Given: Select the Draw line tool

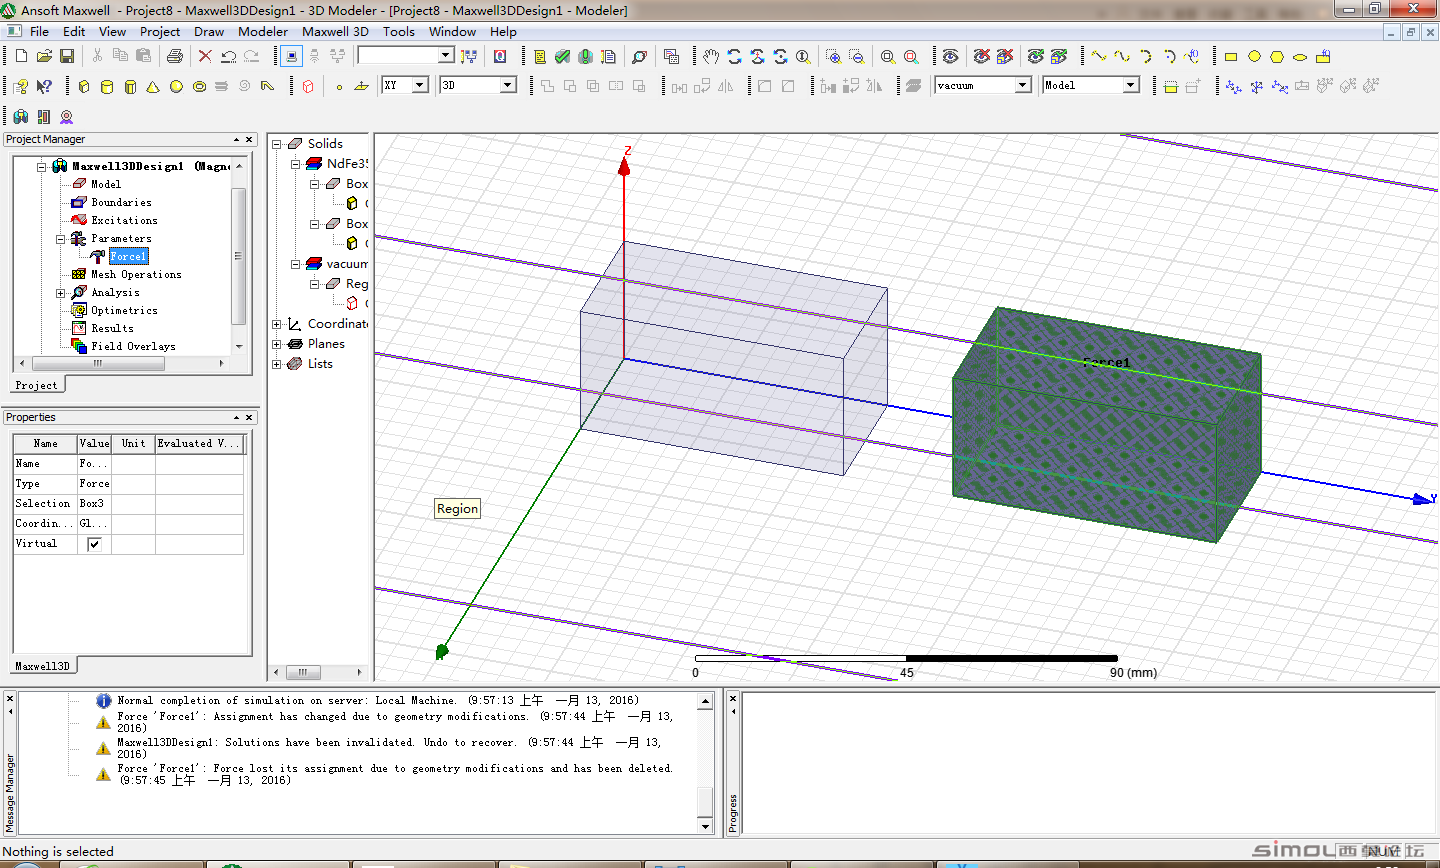Looking at the screenshot, I should point(1099,57).
